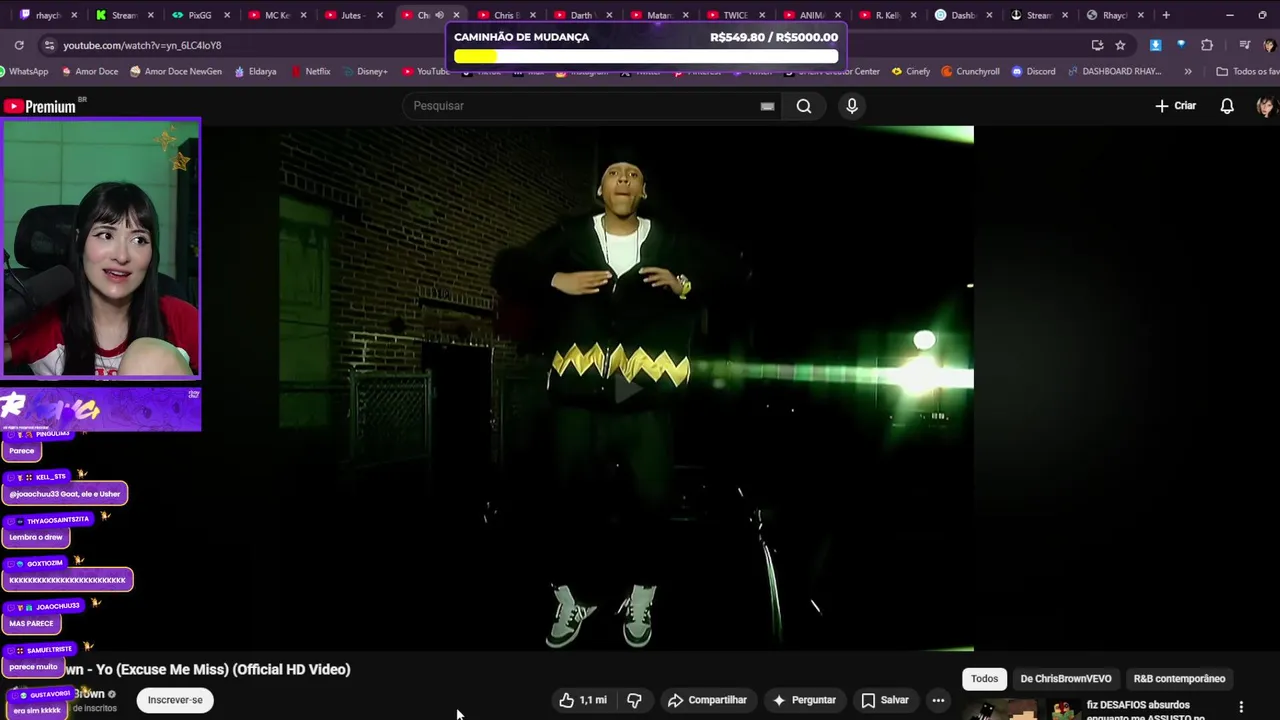Screen dimensions: 1280x720
Task: Open Crunchyroll bookmark
Action: click(x=970, y=71)
